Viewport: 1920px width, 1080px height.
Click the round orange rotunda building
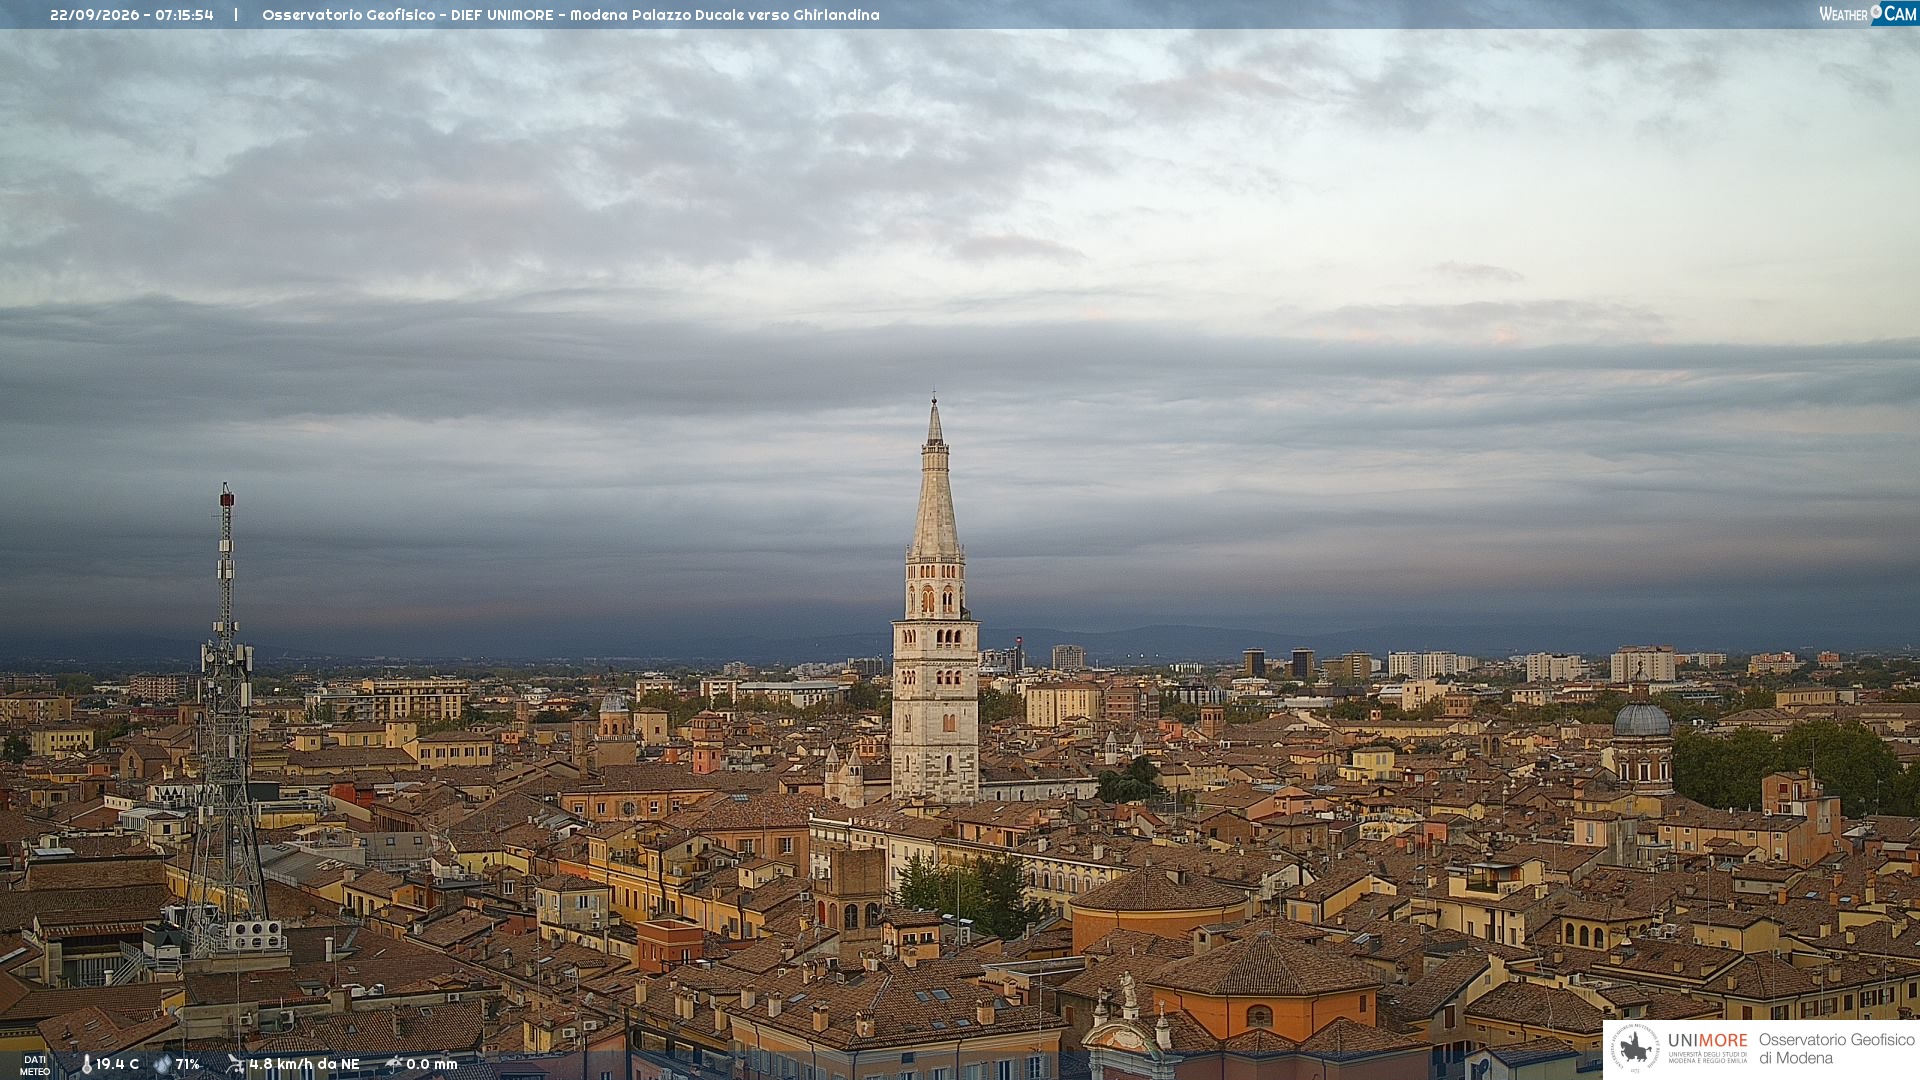pos(1160,908)
